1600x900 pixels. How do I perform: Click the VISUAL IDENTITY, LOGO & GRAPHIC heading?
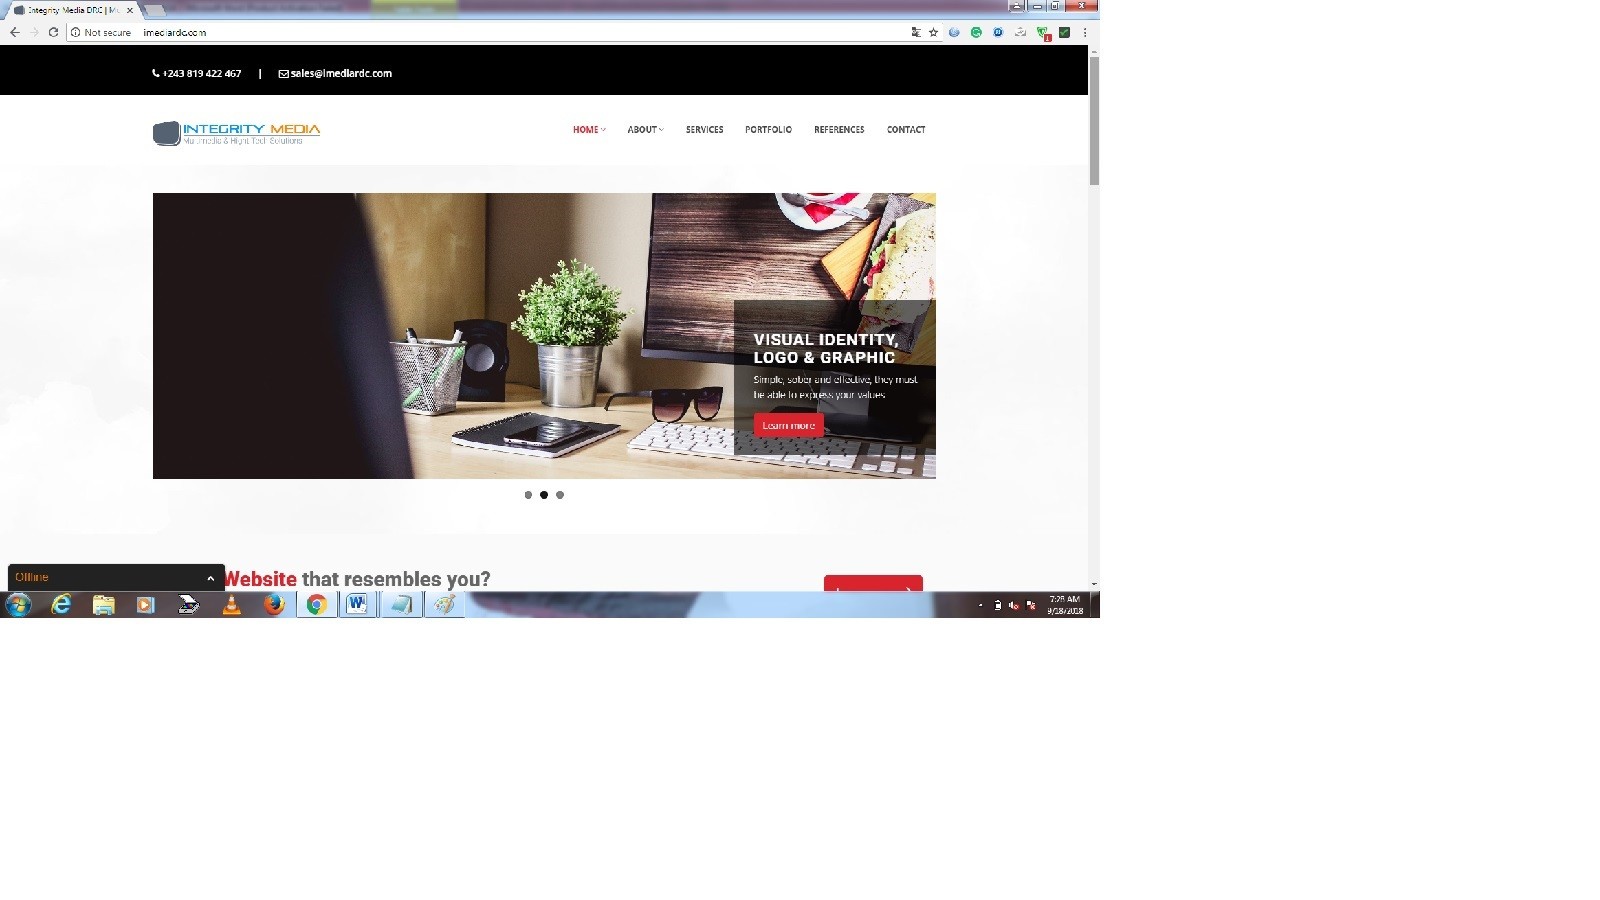click(x=826, y=348)
